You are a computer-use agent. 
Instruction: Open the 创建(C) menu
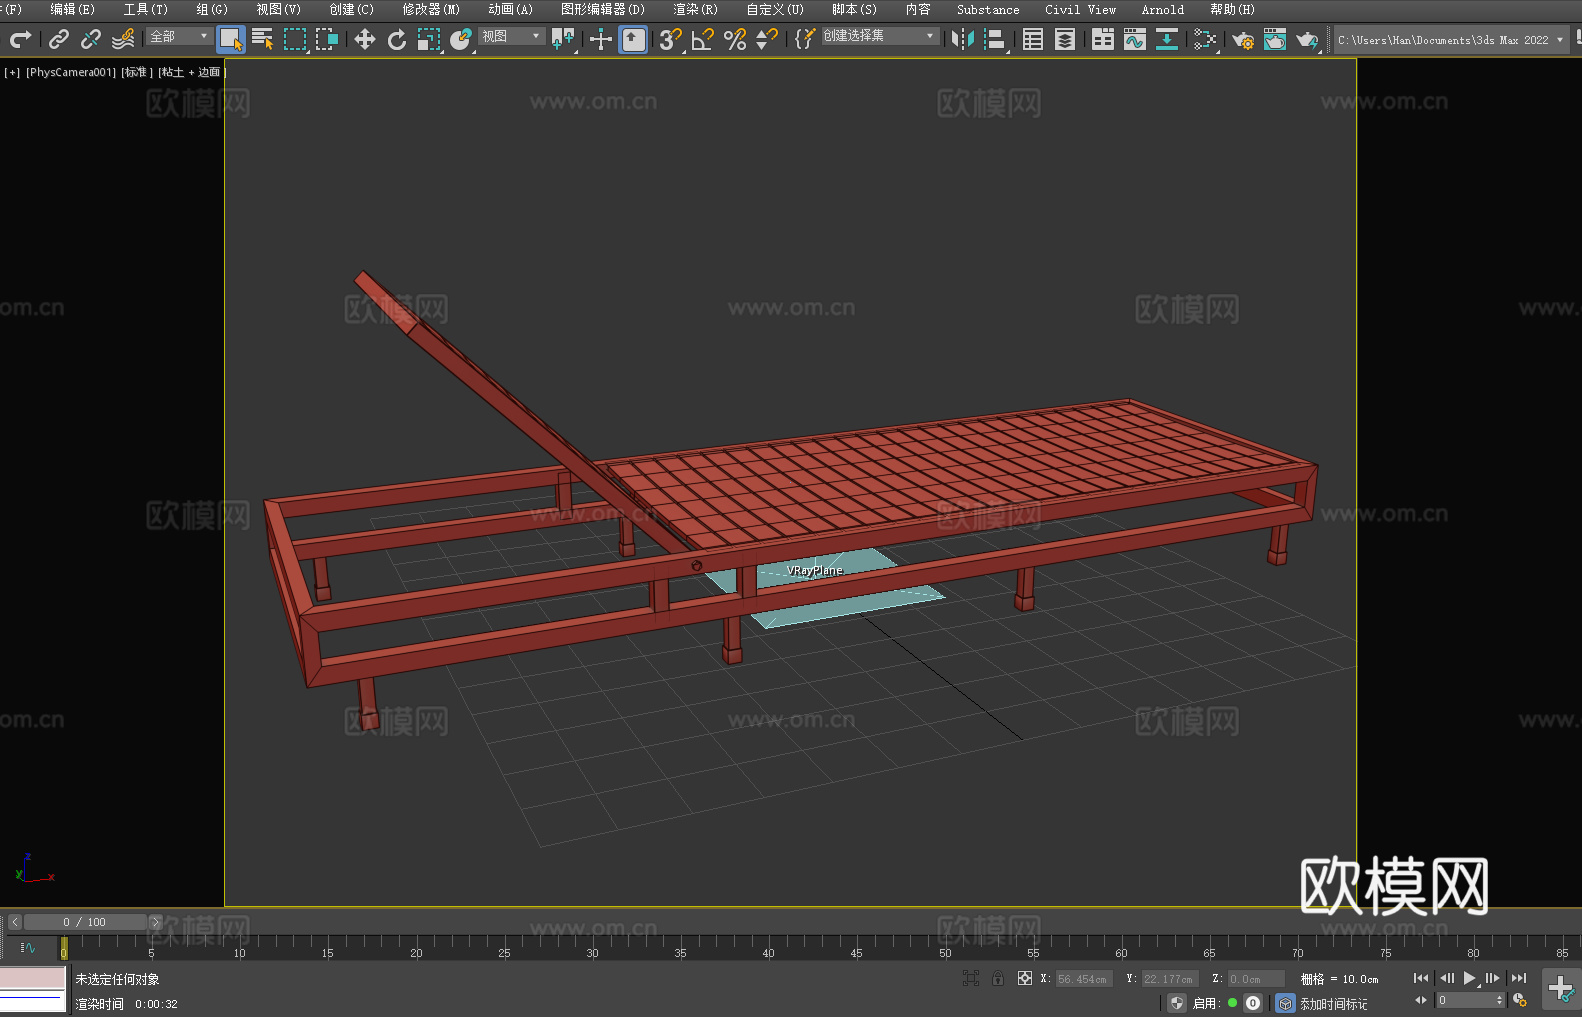(351, 9)
